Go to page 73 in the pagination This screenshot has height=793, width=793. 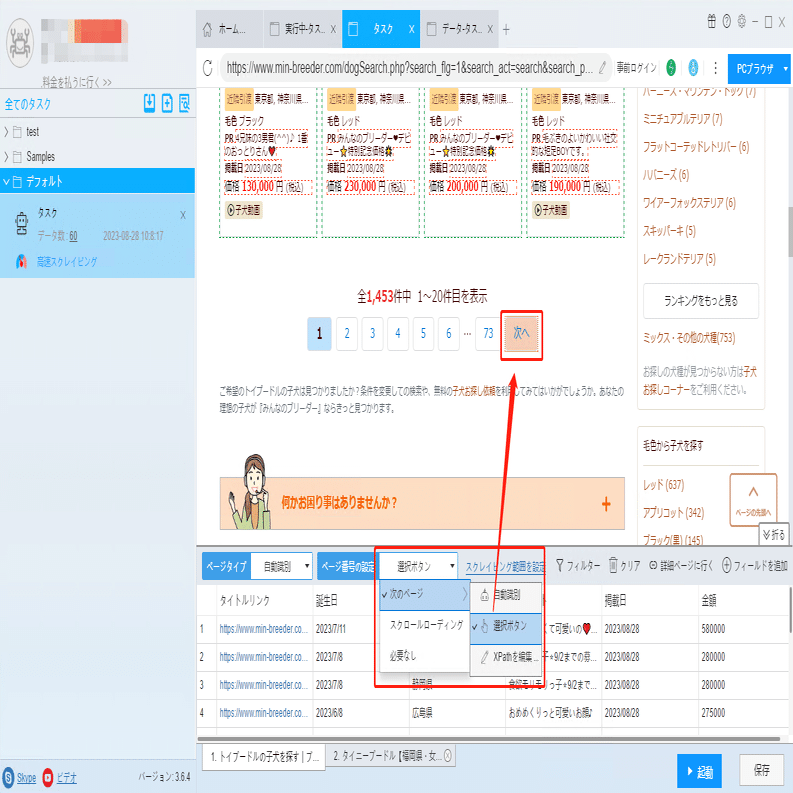[488, 333]
